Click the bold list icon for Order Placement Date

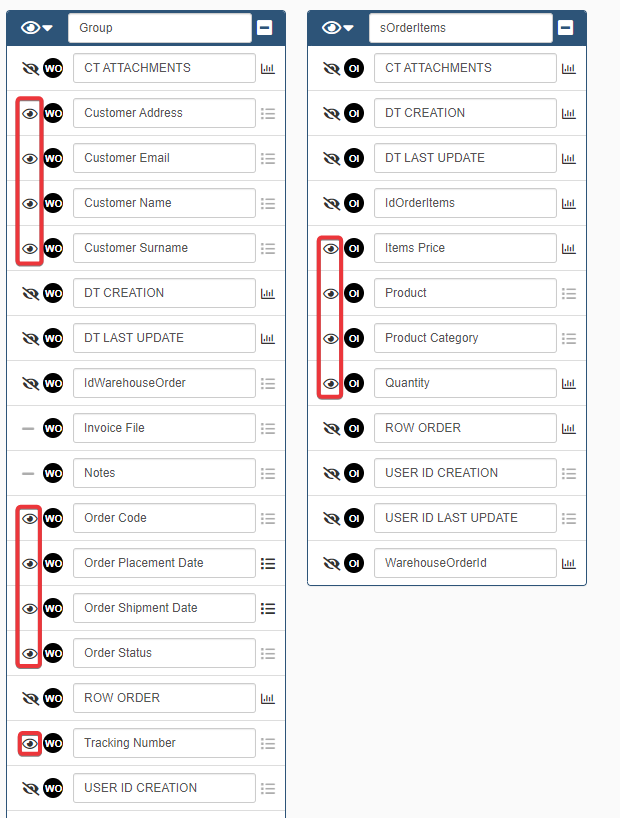(x=267, y=564)
